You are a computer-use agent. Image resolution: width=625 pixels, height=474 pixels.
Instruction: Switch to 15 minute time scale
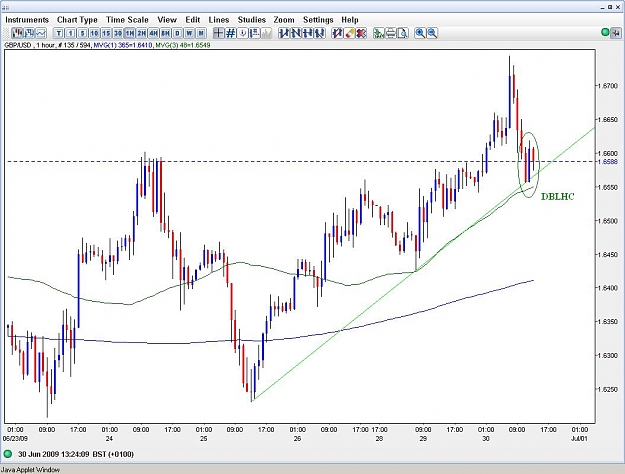pyautogui.click(x=106, y=33)
